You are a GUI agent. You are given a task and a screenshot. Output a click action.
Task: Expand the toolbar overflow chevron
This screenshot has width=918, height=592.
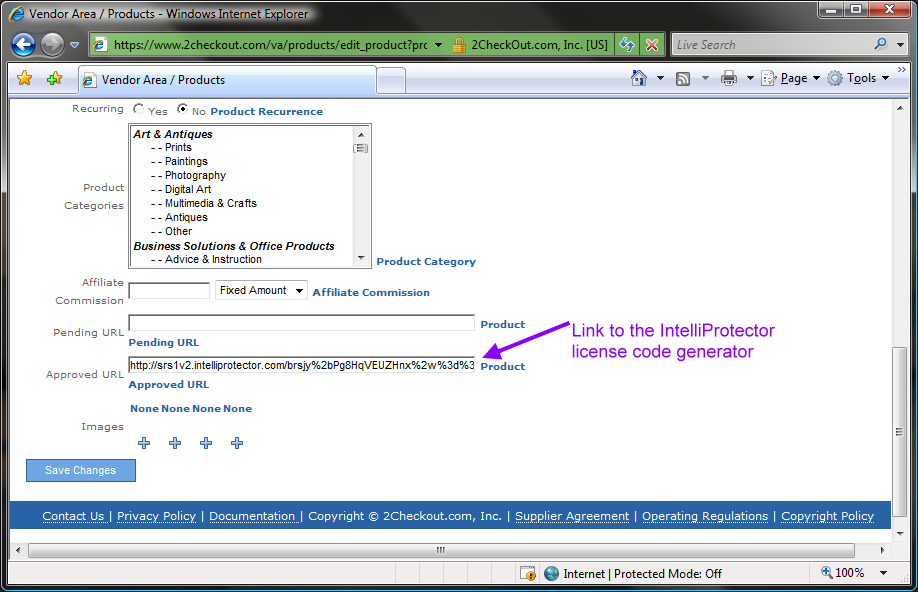pyautogui.click(x=902, y=70)
